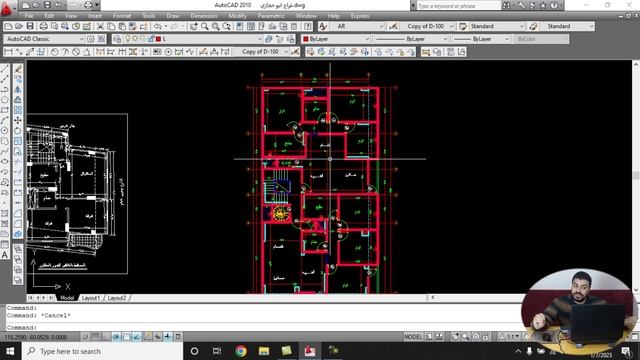Expand the ByLayer color control dropdown
The height and width of the screenshot is (360, 640).
coord(367,39)
